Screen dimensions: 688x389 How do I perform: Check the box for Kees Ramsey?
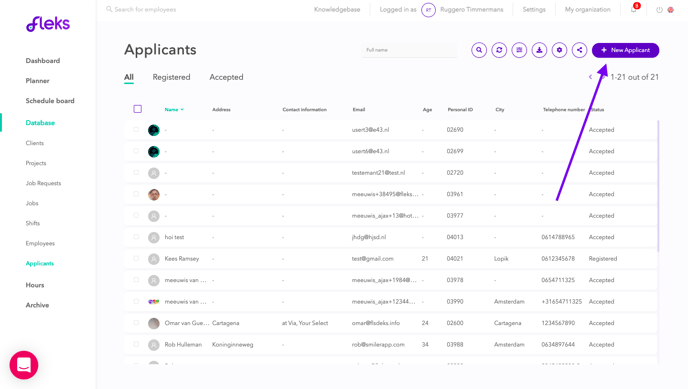tap(136, 258)
